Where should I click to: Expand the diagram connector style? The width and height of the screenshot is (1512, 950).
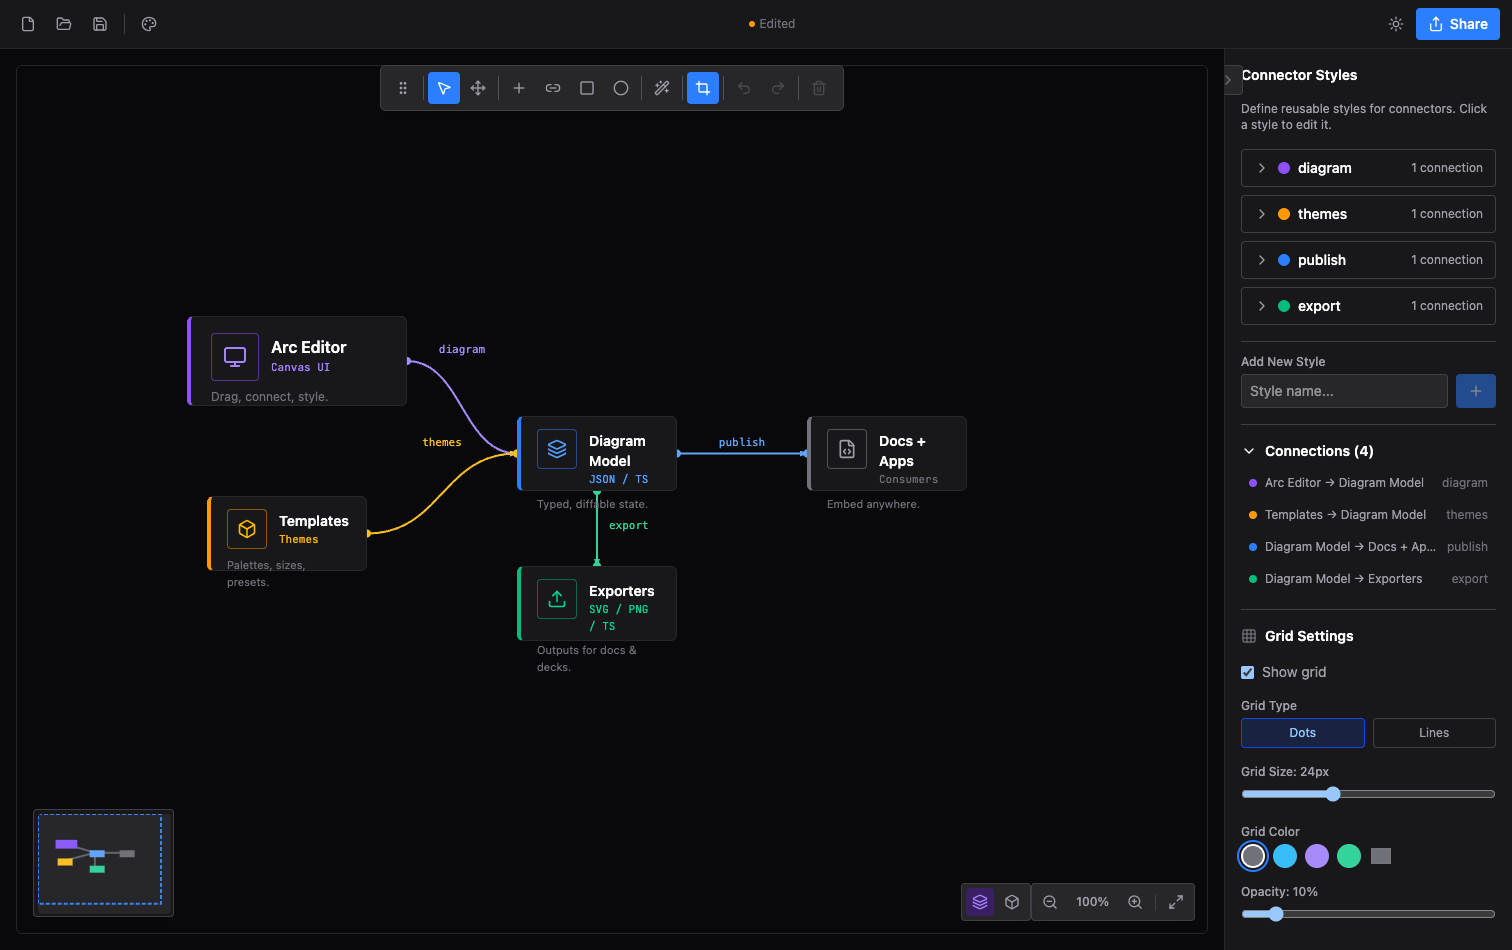coord(1368,168)
